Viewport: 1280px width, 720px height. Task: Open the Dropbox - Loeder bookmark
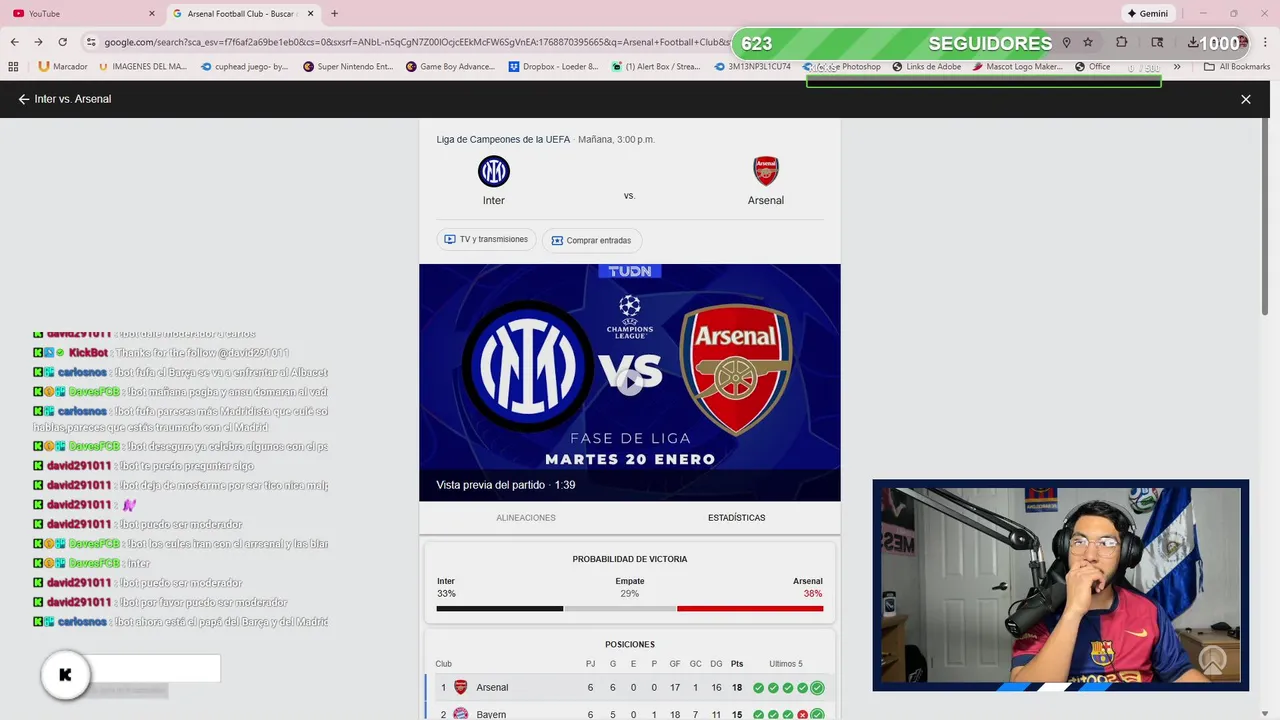tap(554, 67)
